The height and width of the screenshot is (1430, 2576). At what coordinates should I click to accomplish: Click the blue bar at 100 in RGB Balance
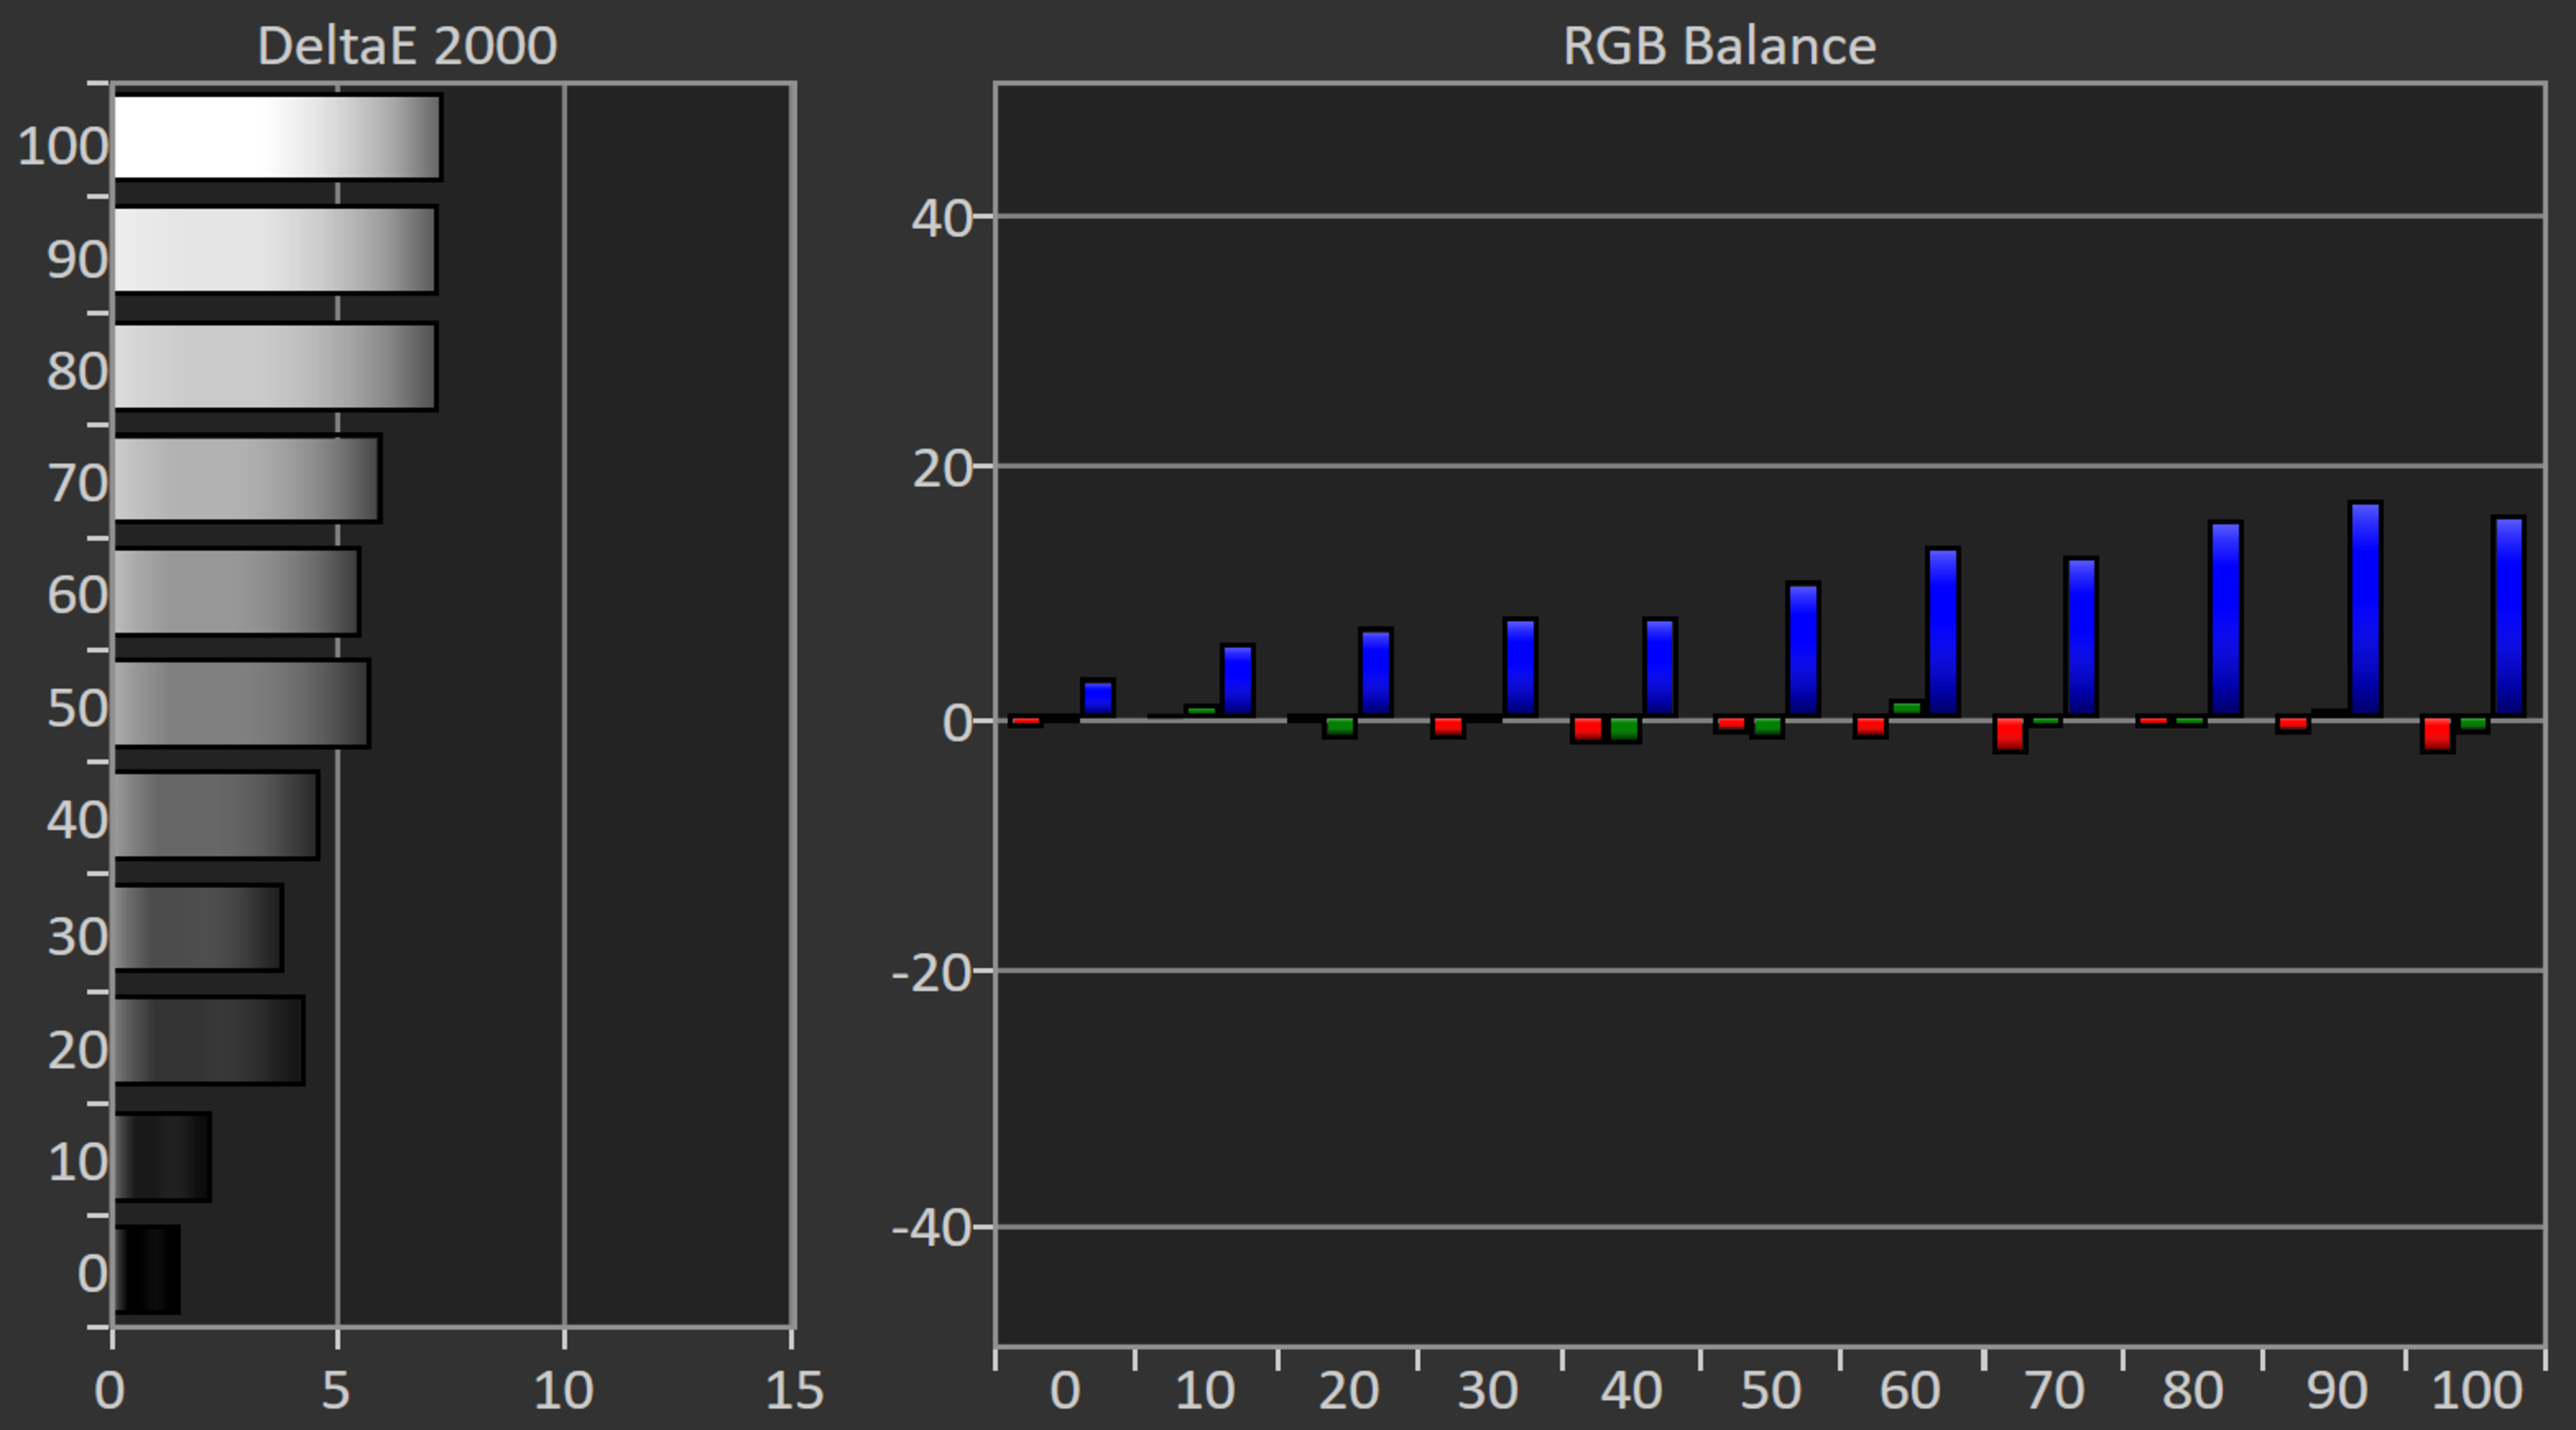point(2509,616)
